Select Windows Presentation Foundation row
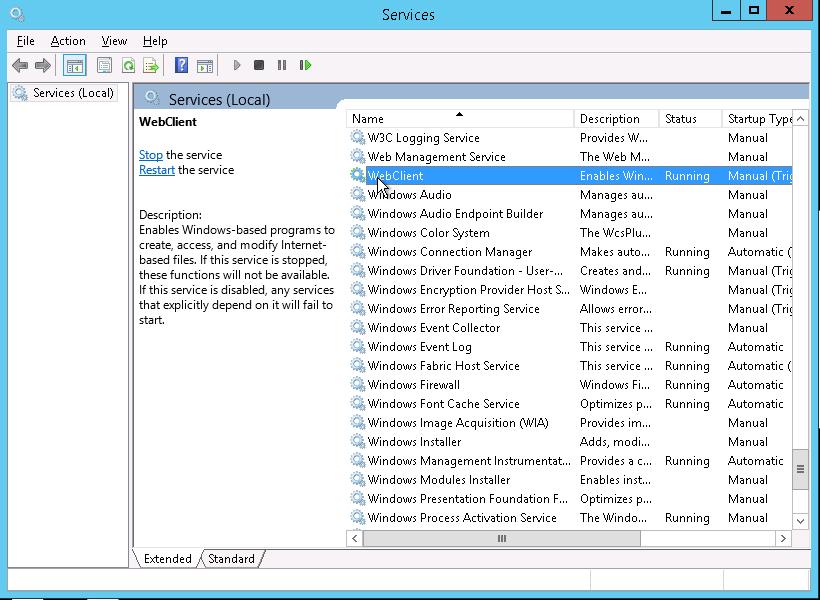 coord(570,499)
